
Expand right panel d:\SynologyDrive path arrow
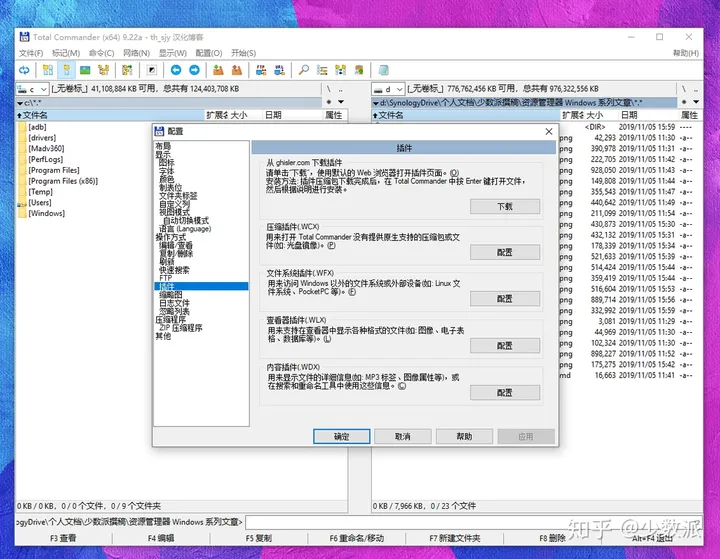376,103
